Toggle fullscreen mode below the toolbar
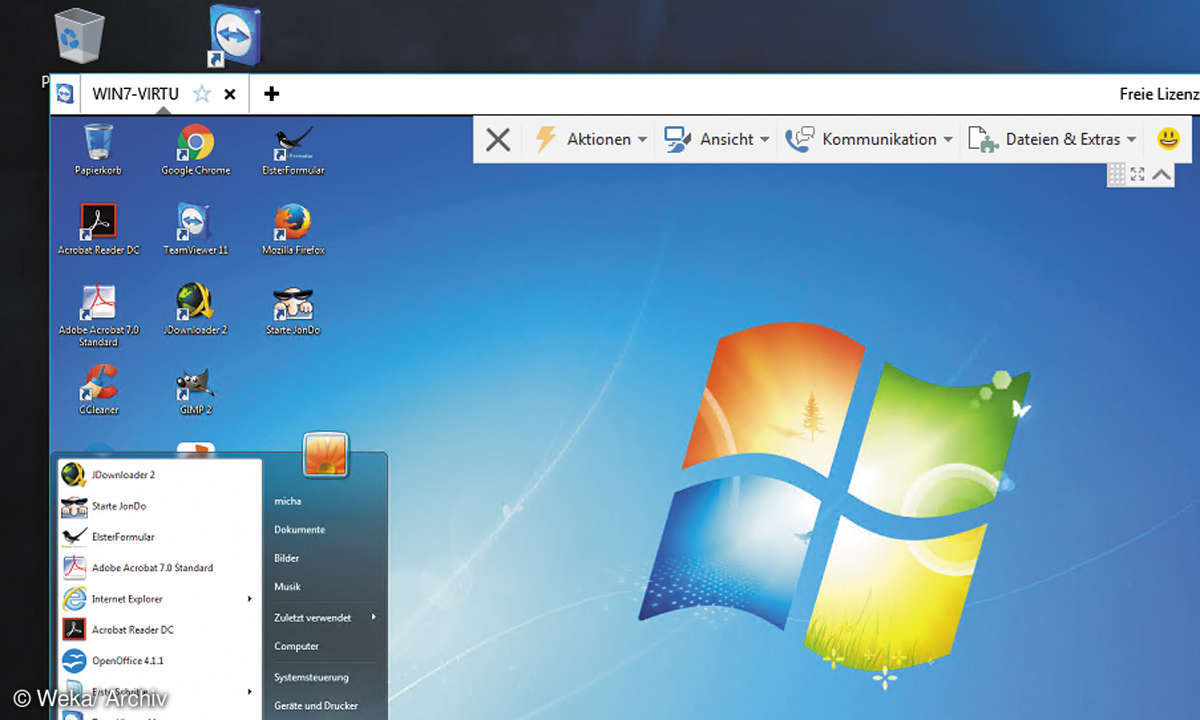The width and height of the screenshot is (1200, 720). pos(1138,174)
